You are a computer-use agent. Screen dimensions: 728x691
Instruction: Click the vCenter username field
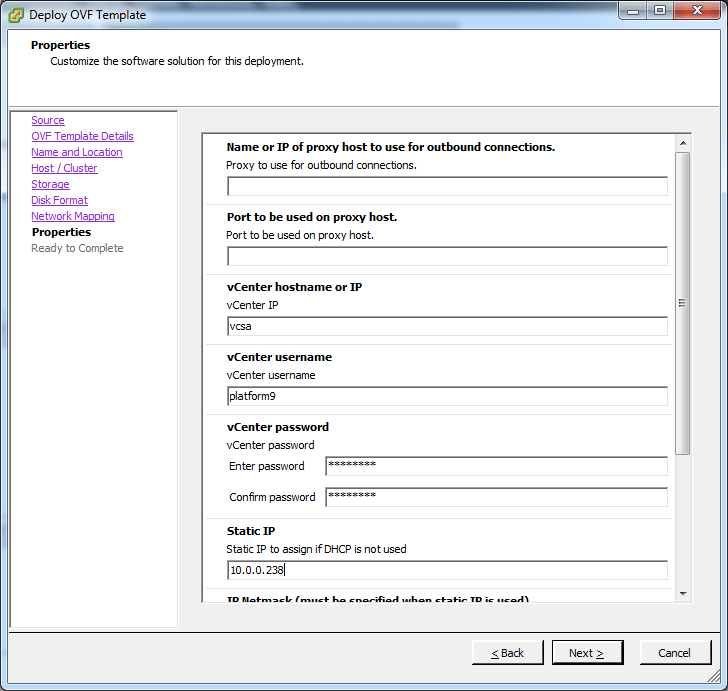tap(447, 396)
